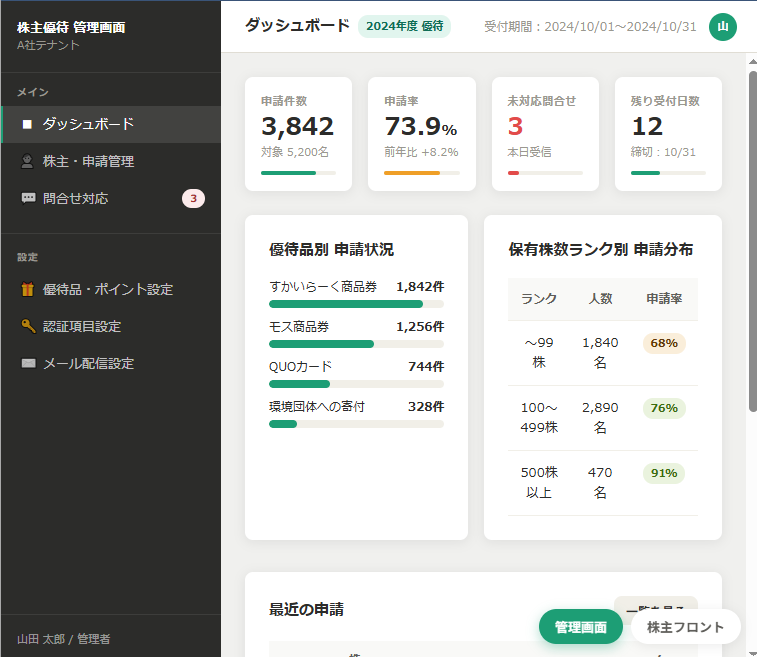757x657 pixels.
Task: Click the 受付期間 date range text
Action: click(x=590, y=27)
